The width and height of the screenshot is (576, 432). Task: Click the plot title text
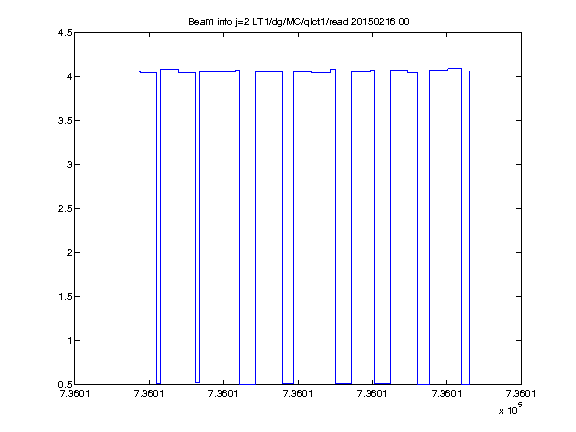pyautogui.click(x=299, y=22)
